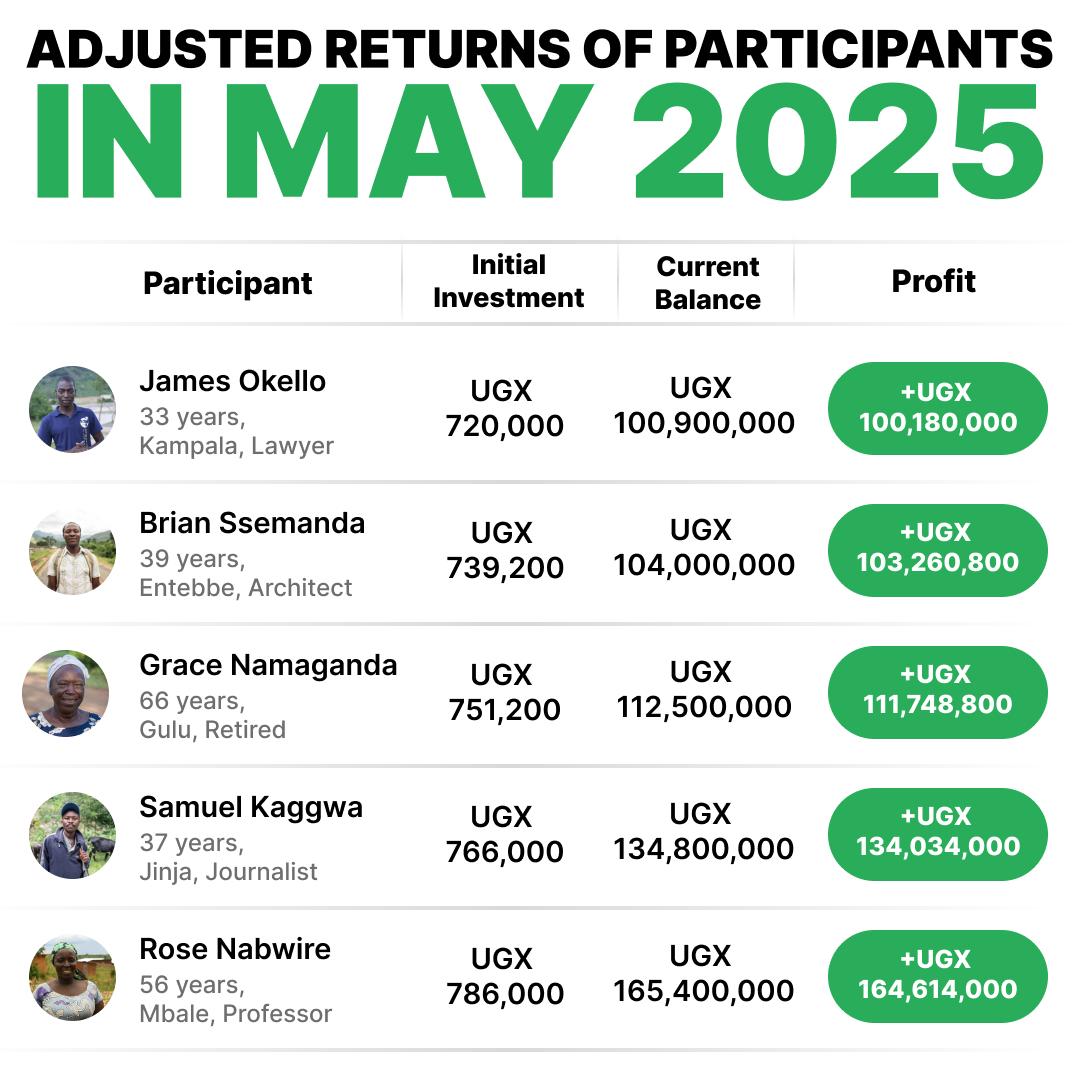This screenshot has height=1080, width=1080.
Task: Click Brian Ssemanda's profile photo
Action: coord(72,552)
